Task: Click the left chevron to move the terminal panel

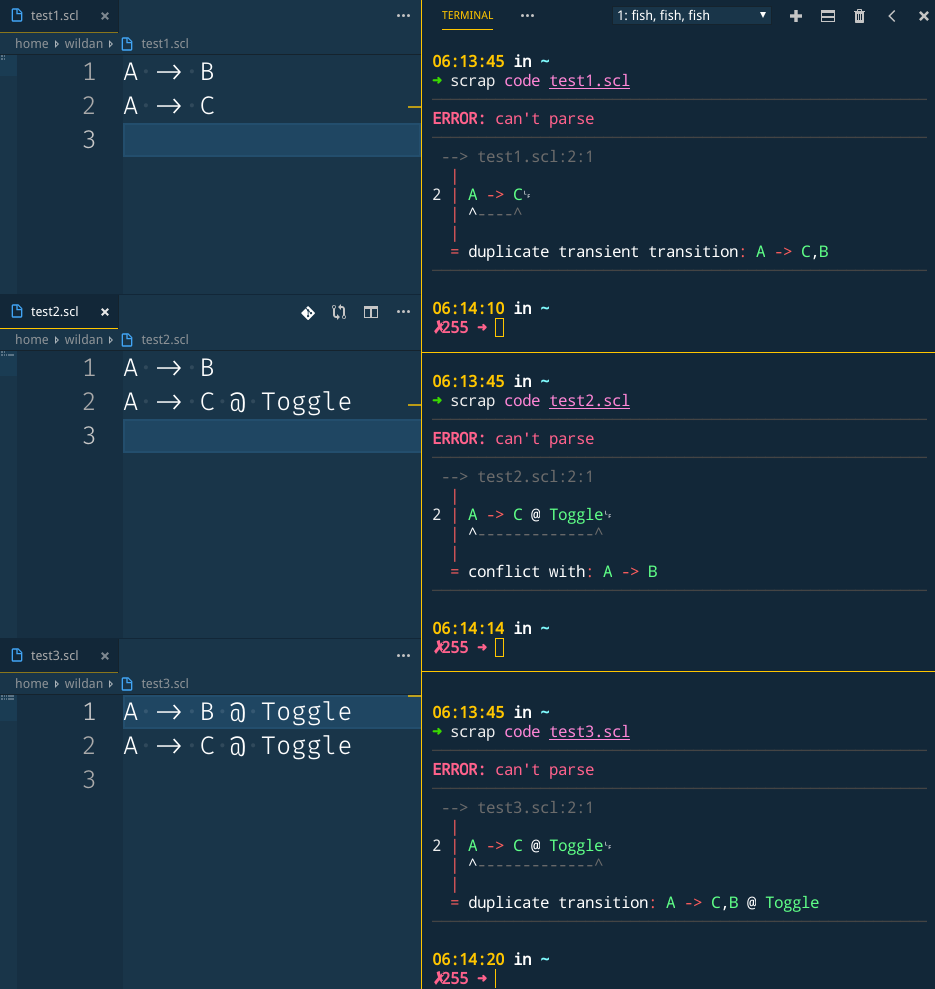Action: [891, 16]
